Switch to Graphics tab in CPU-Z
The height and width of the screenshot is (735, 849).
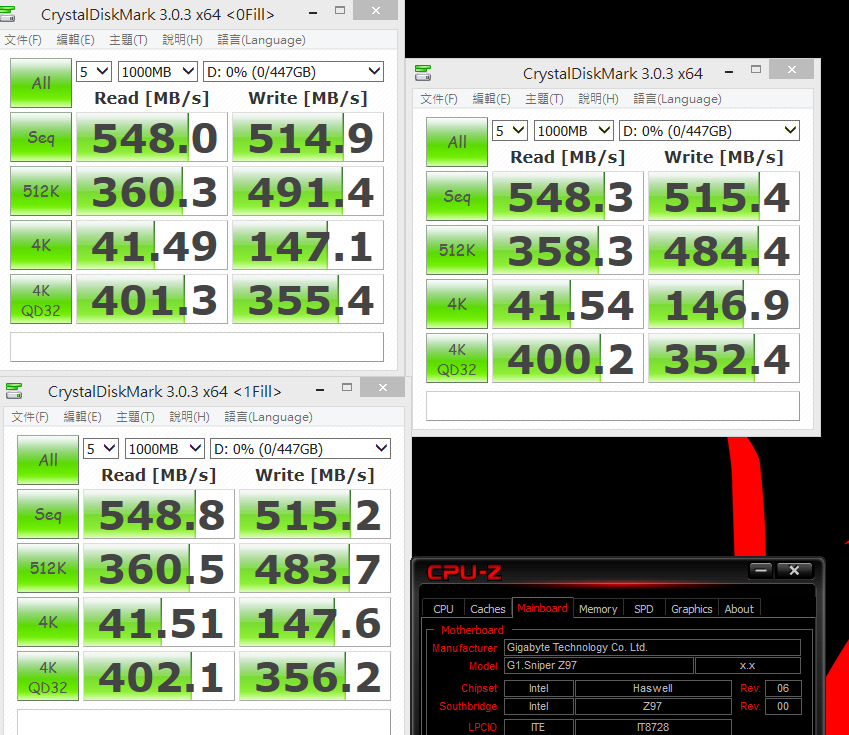click(691, 609)
